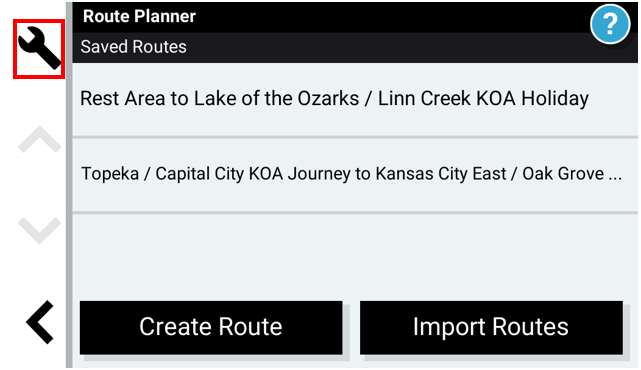This screenshot has width=641, height=370.
Task: Click the gray vertical bar beside the list
Action: [69, 185]
